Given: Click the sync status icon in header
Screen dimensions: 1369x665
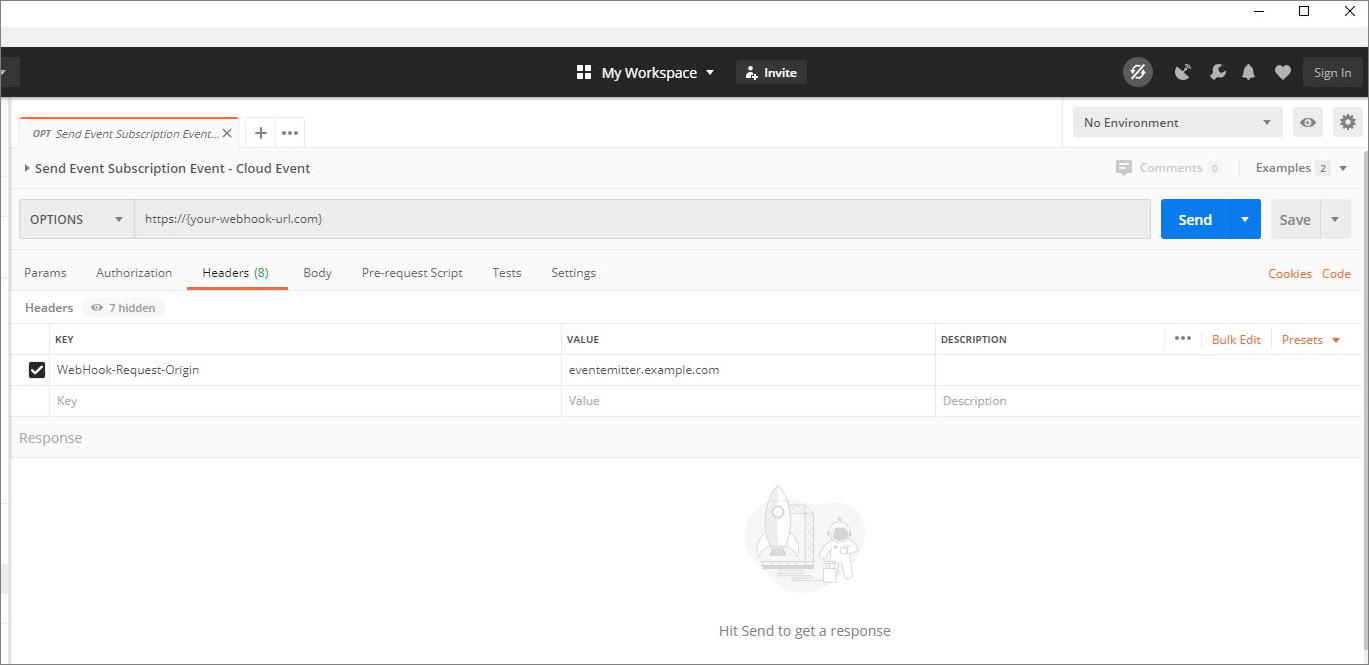Looking at the screenshot, I should pos(1137,72).
